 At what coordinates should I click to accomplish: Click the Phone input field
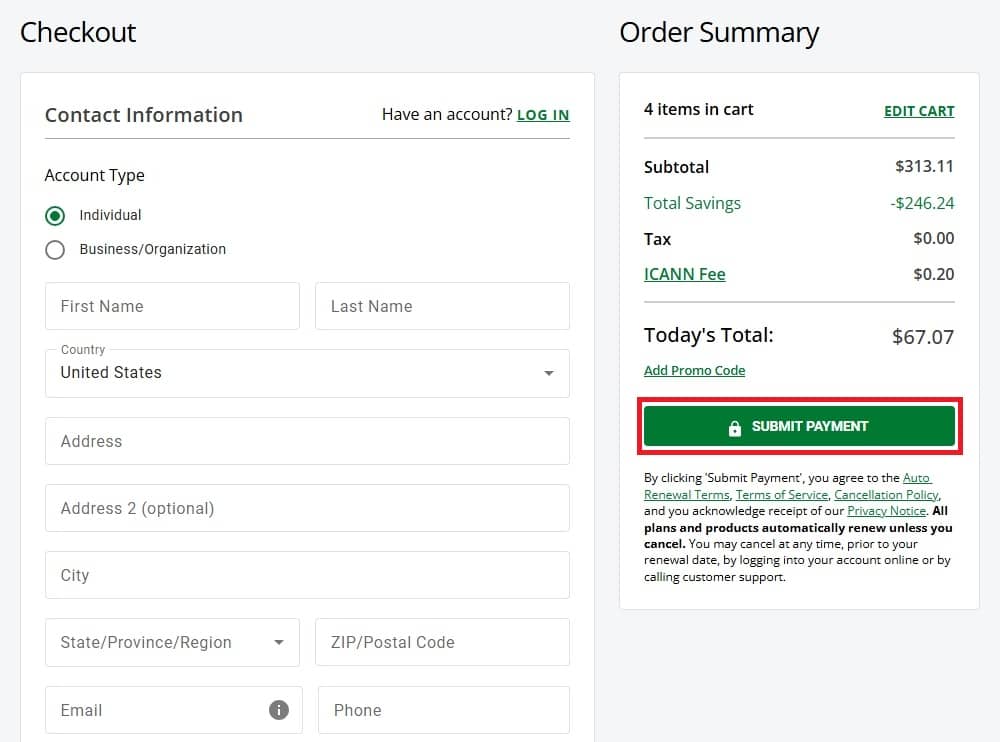[x=442, y=710]
